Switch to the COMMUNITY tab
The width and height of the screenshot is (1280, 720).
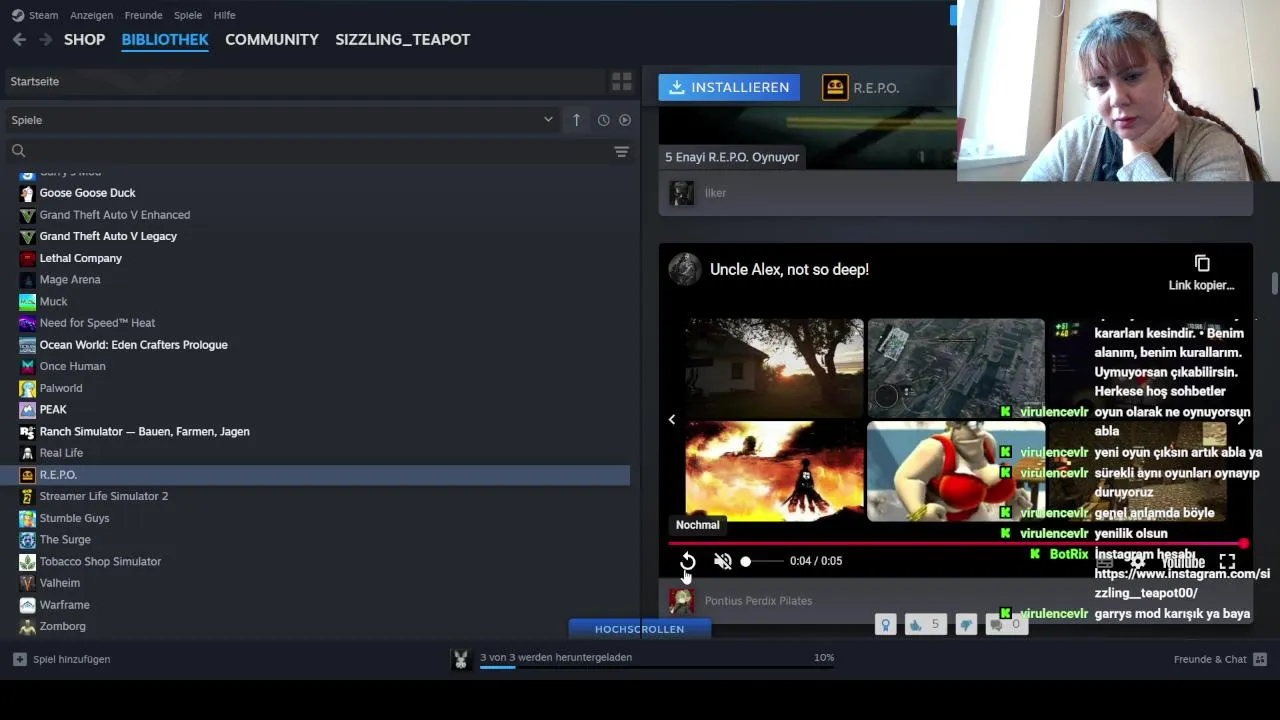coord(272,39)
